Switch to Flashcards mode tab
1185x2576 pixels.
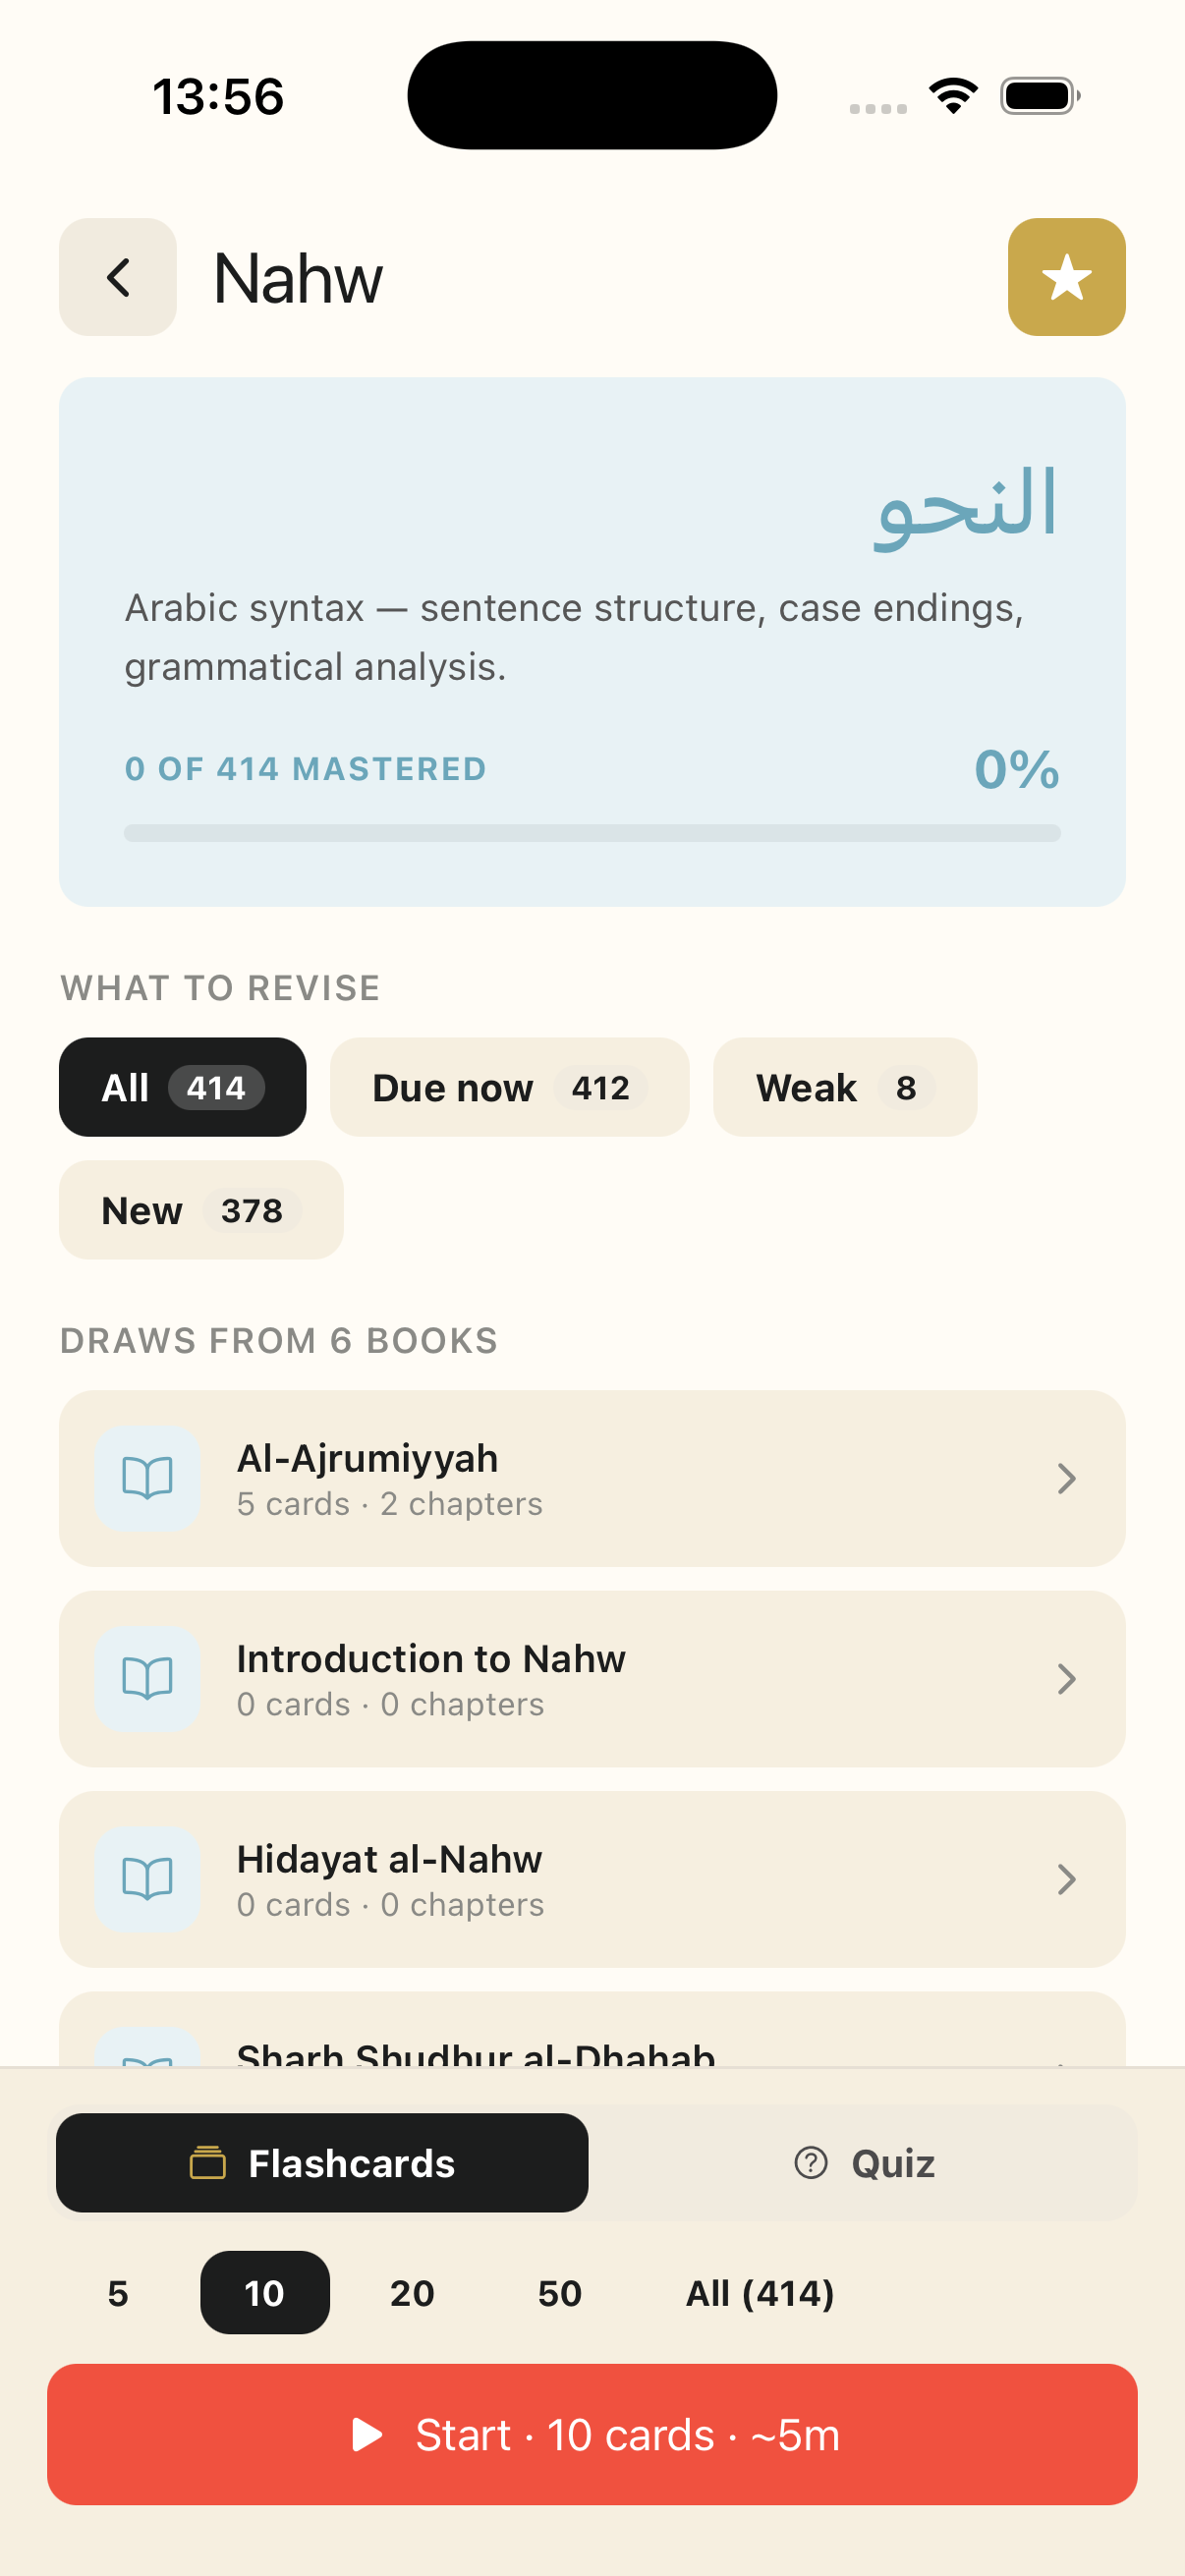[x=322, y=2162]
